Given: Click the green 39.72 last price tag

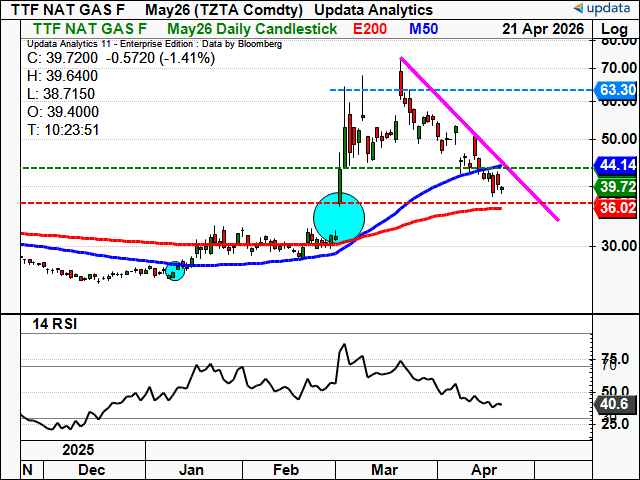Looking at the screenshot, I should 615,187.
